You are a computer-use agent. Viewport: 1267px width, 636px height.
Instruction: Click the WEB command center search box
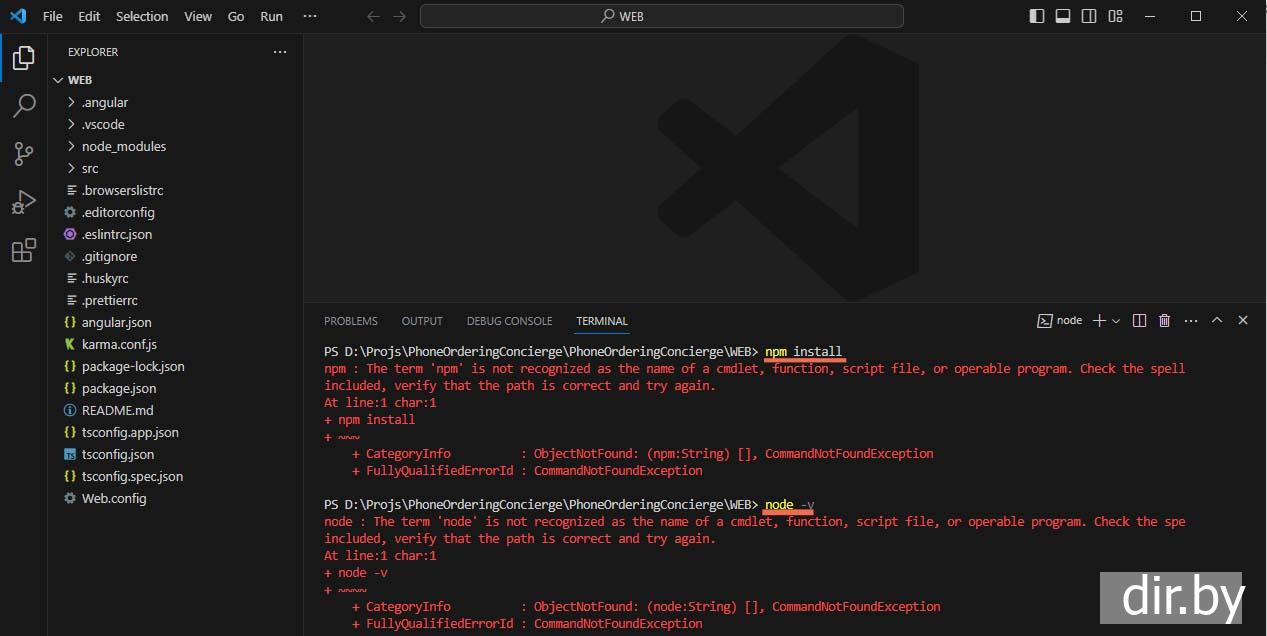[661, 16]
